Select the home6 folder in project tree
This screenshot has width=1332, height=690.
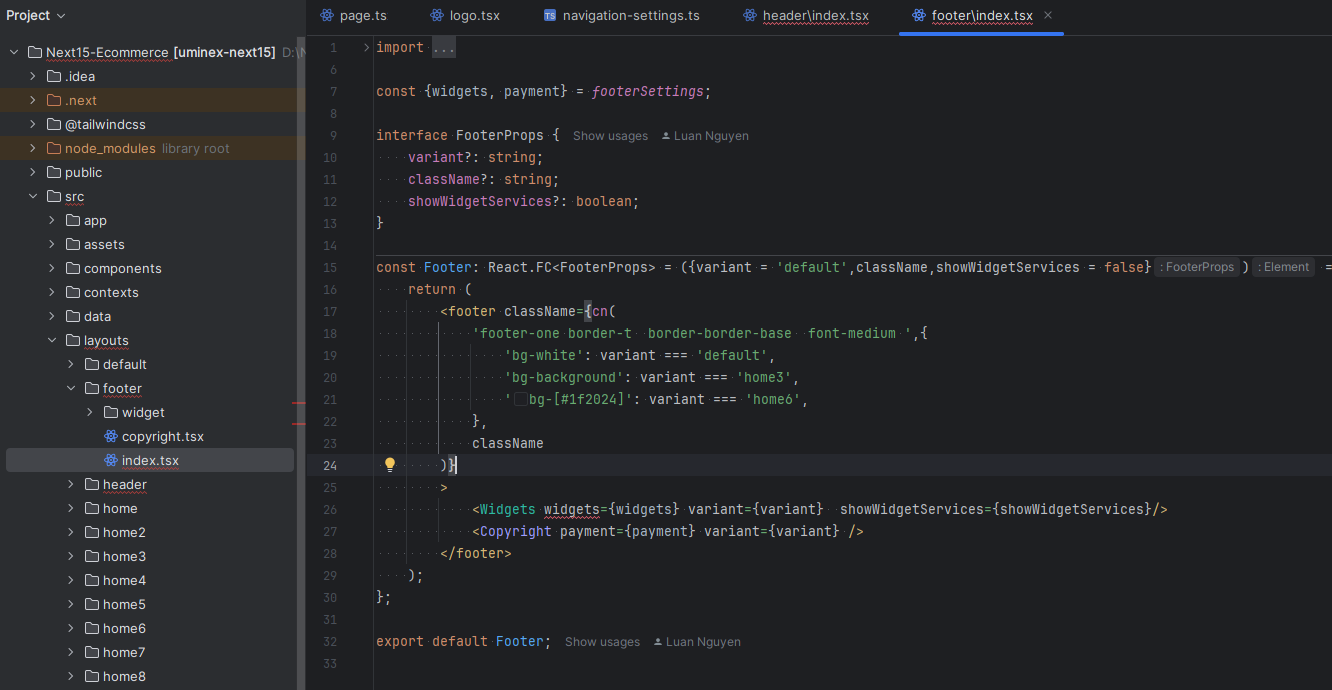point(124,628)
